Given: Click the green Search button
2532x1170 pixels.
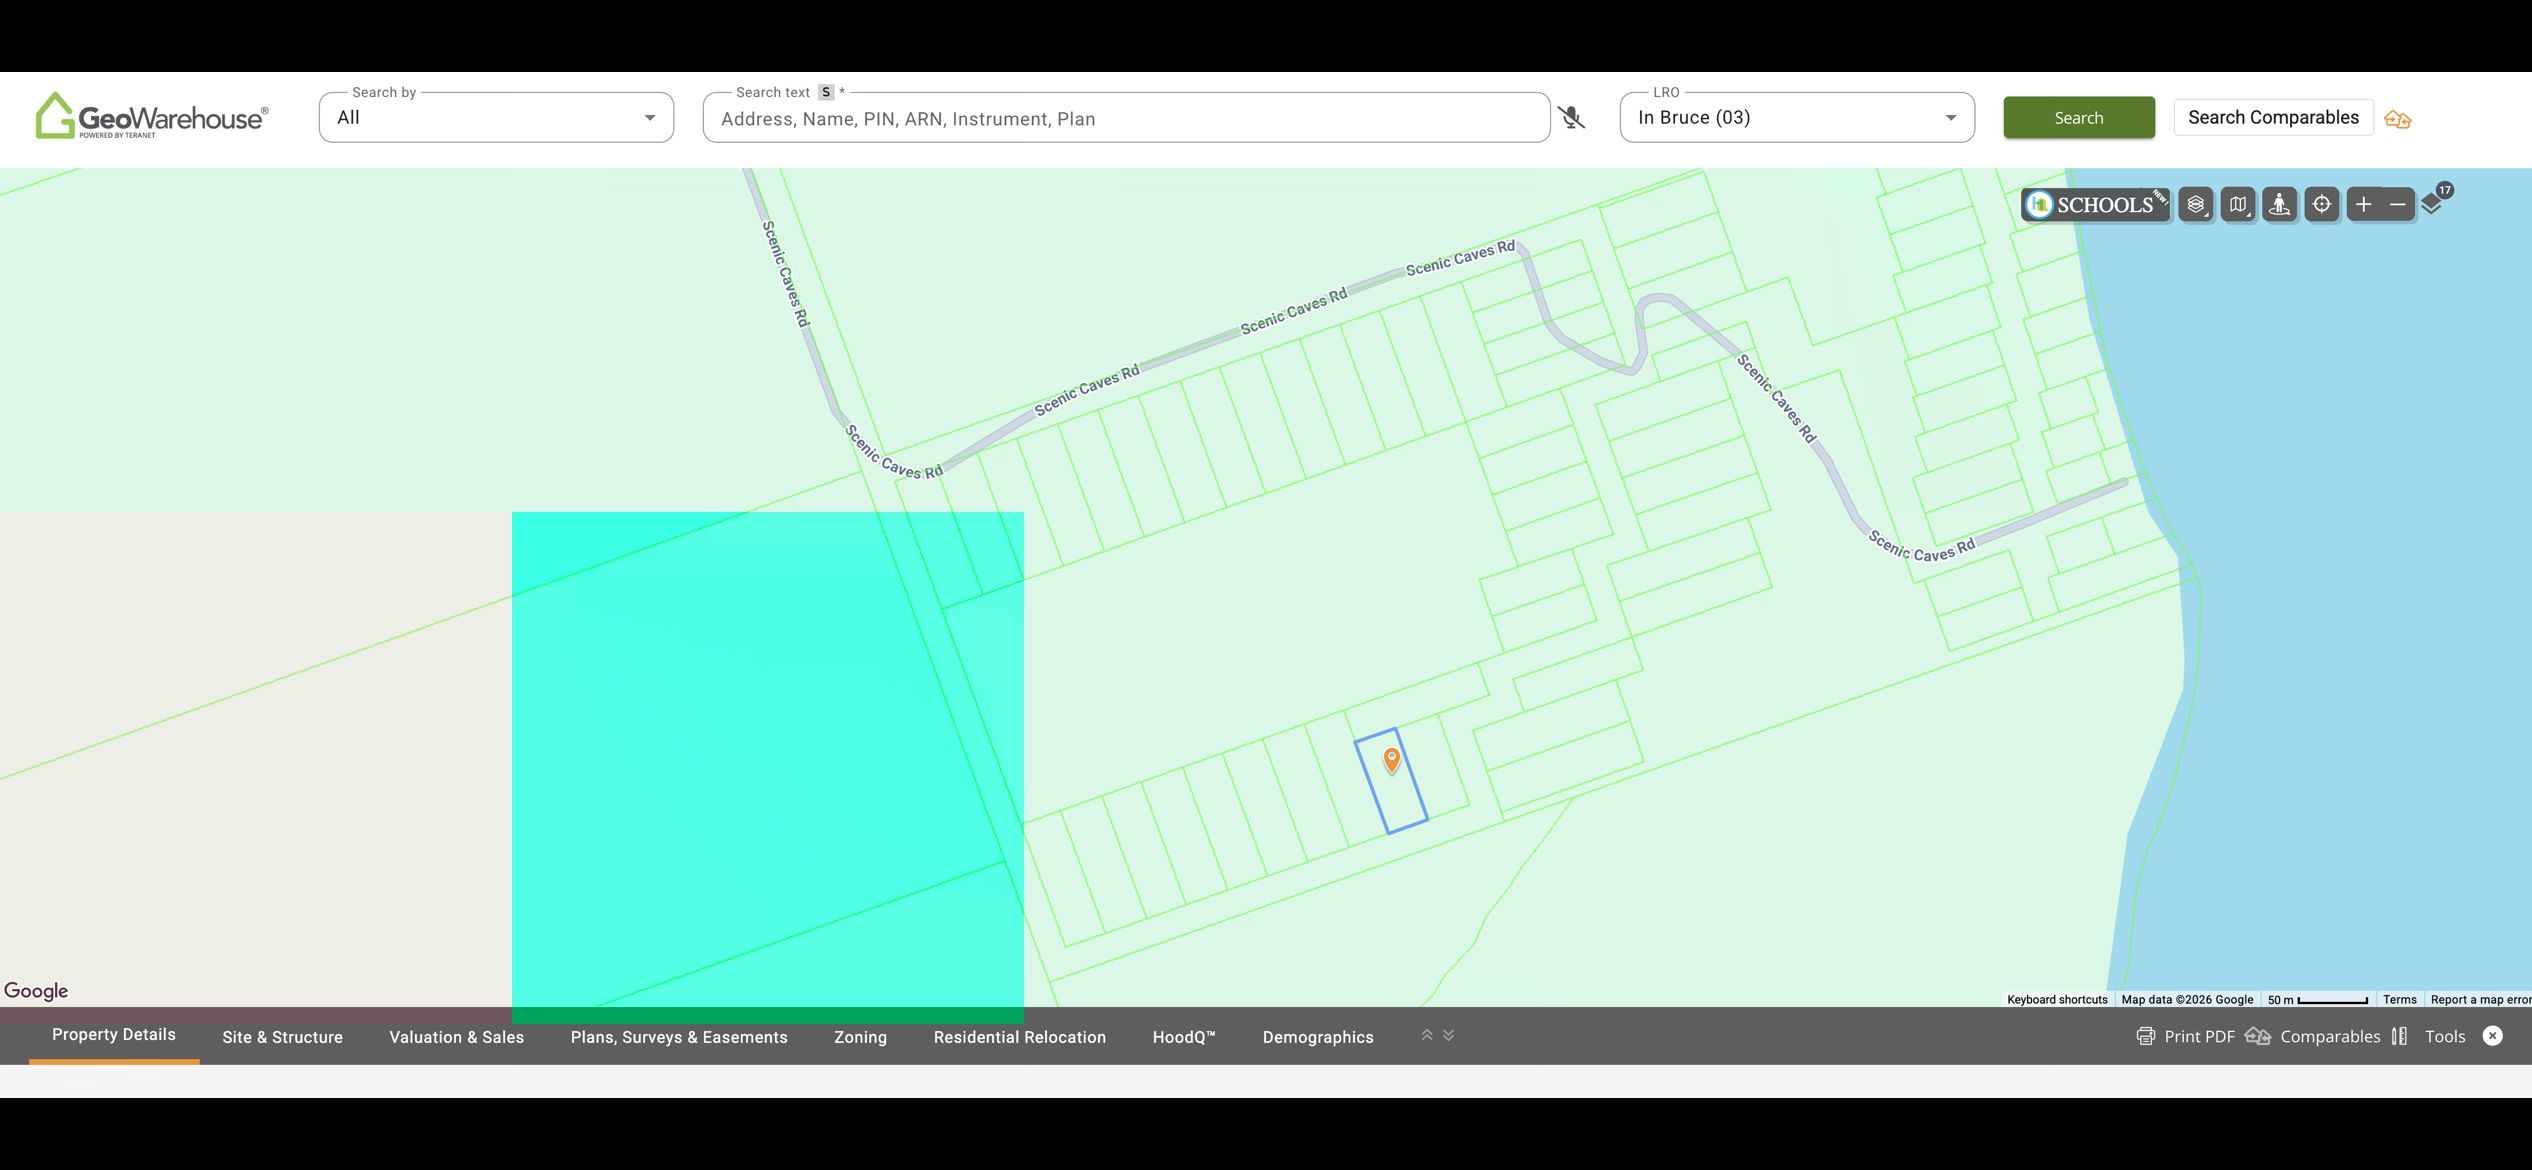Looking at the screenshot, I should 2079,118.
